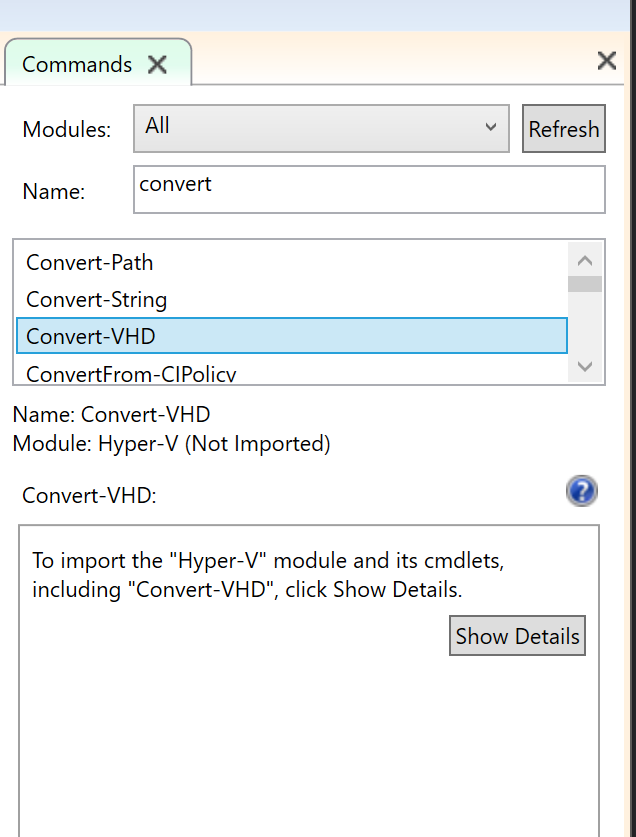The height and width of the screenshot is (837, 636).
Task: Click Show Details to import Hyper-V
Action: (517, 636)
